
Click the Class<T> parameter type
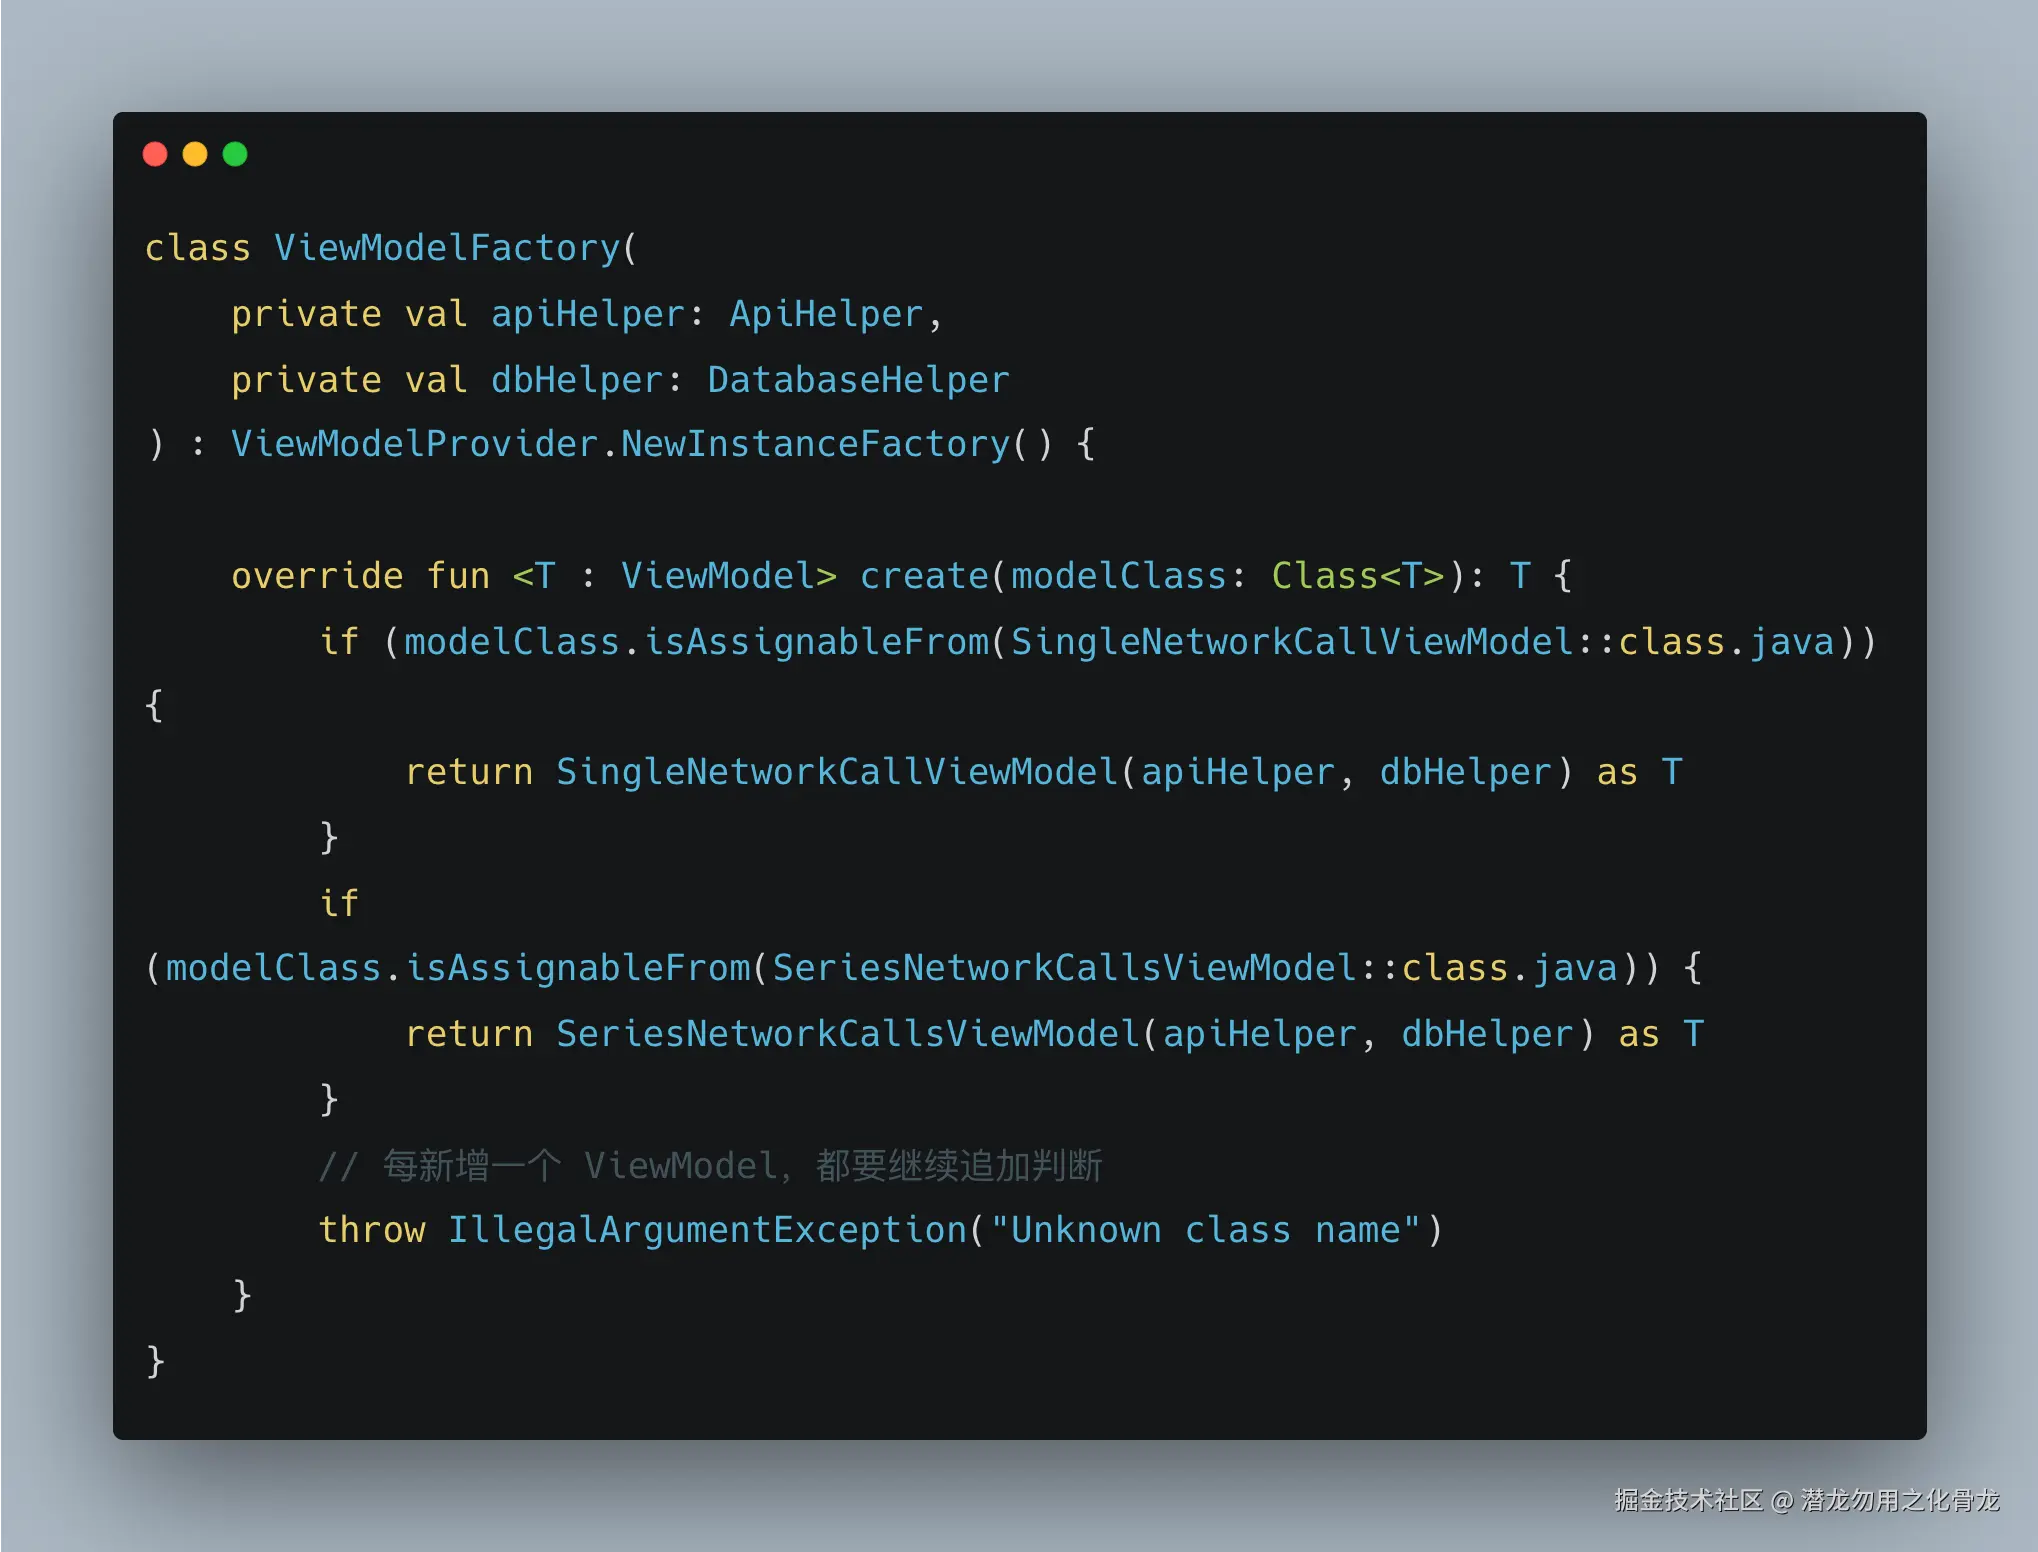click(1358, 576)
